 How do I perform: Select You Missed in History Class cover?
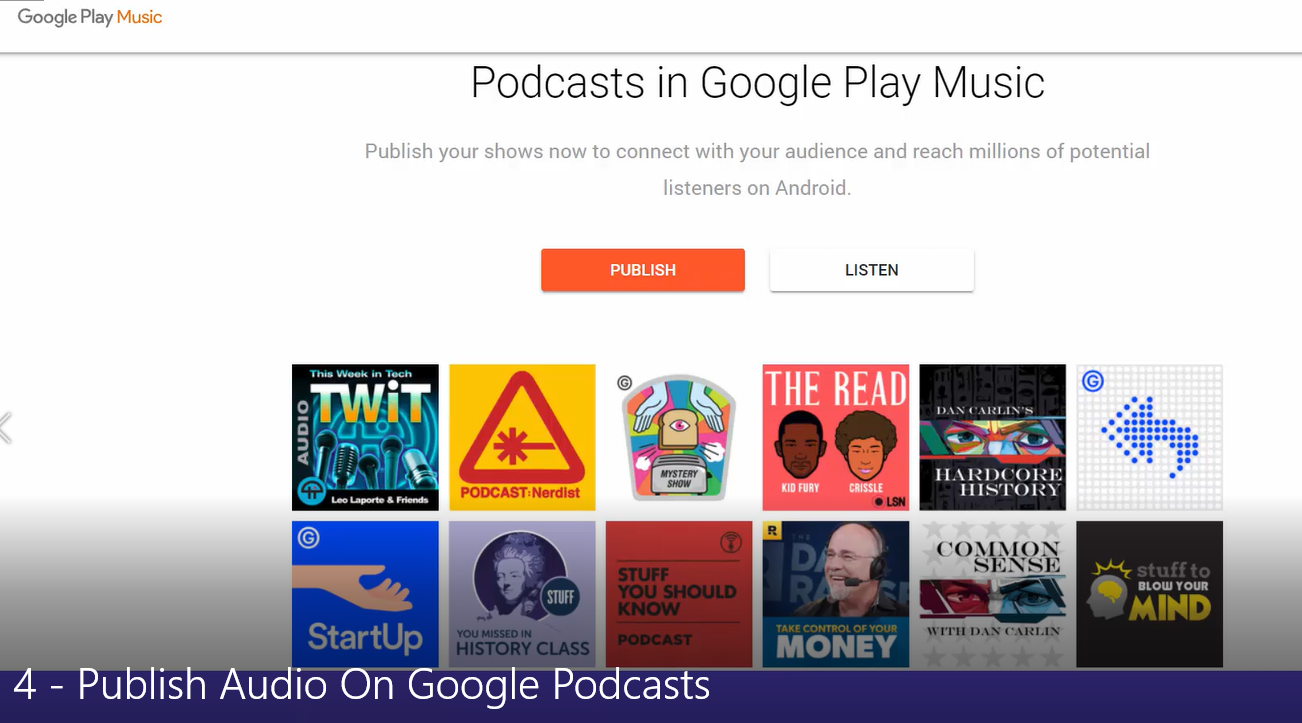[x=522, y=594]
